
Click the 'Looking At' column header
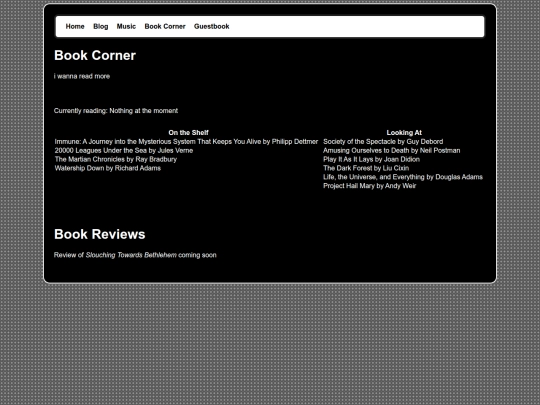pyautogui.click(x=404, y=133)
